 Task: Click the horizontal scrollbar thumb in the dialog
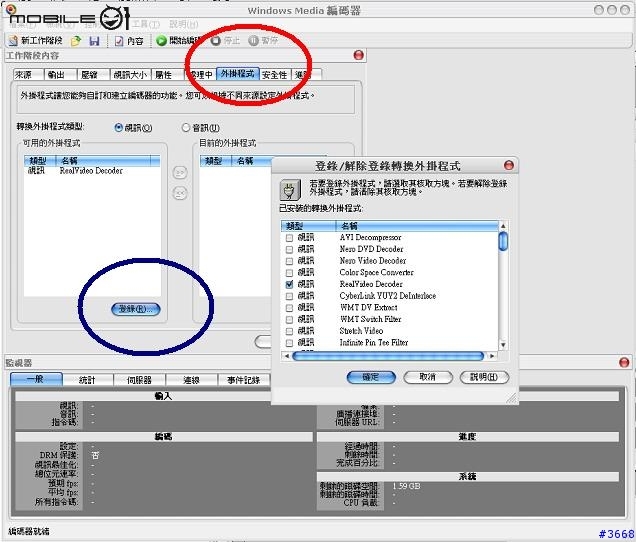pos(388,356)
